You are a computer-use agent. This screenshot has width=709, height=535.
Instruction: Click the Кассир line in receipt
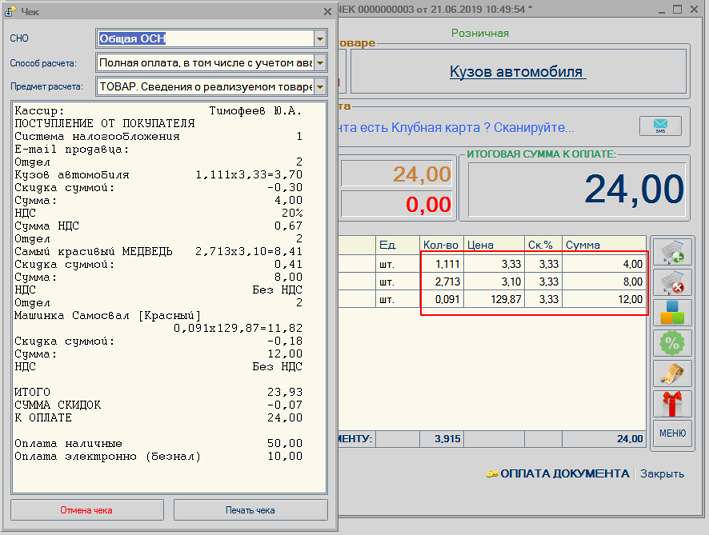(158, 111)
